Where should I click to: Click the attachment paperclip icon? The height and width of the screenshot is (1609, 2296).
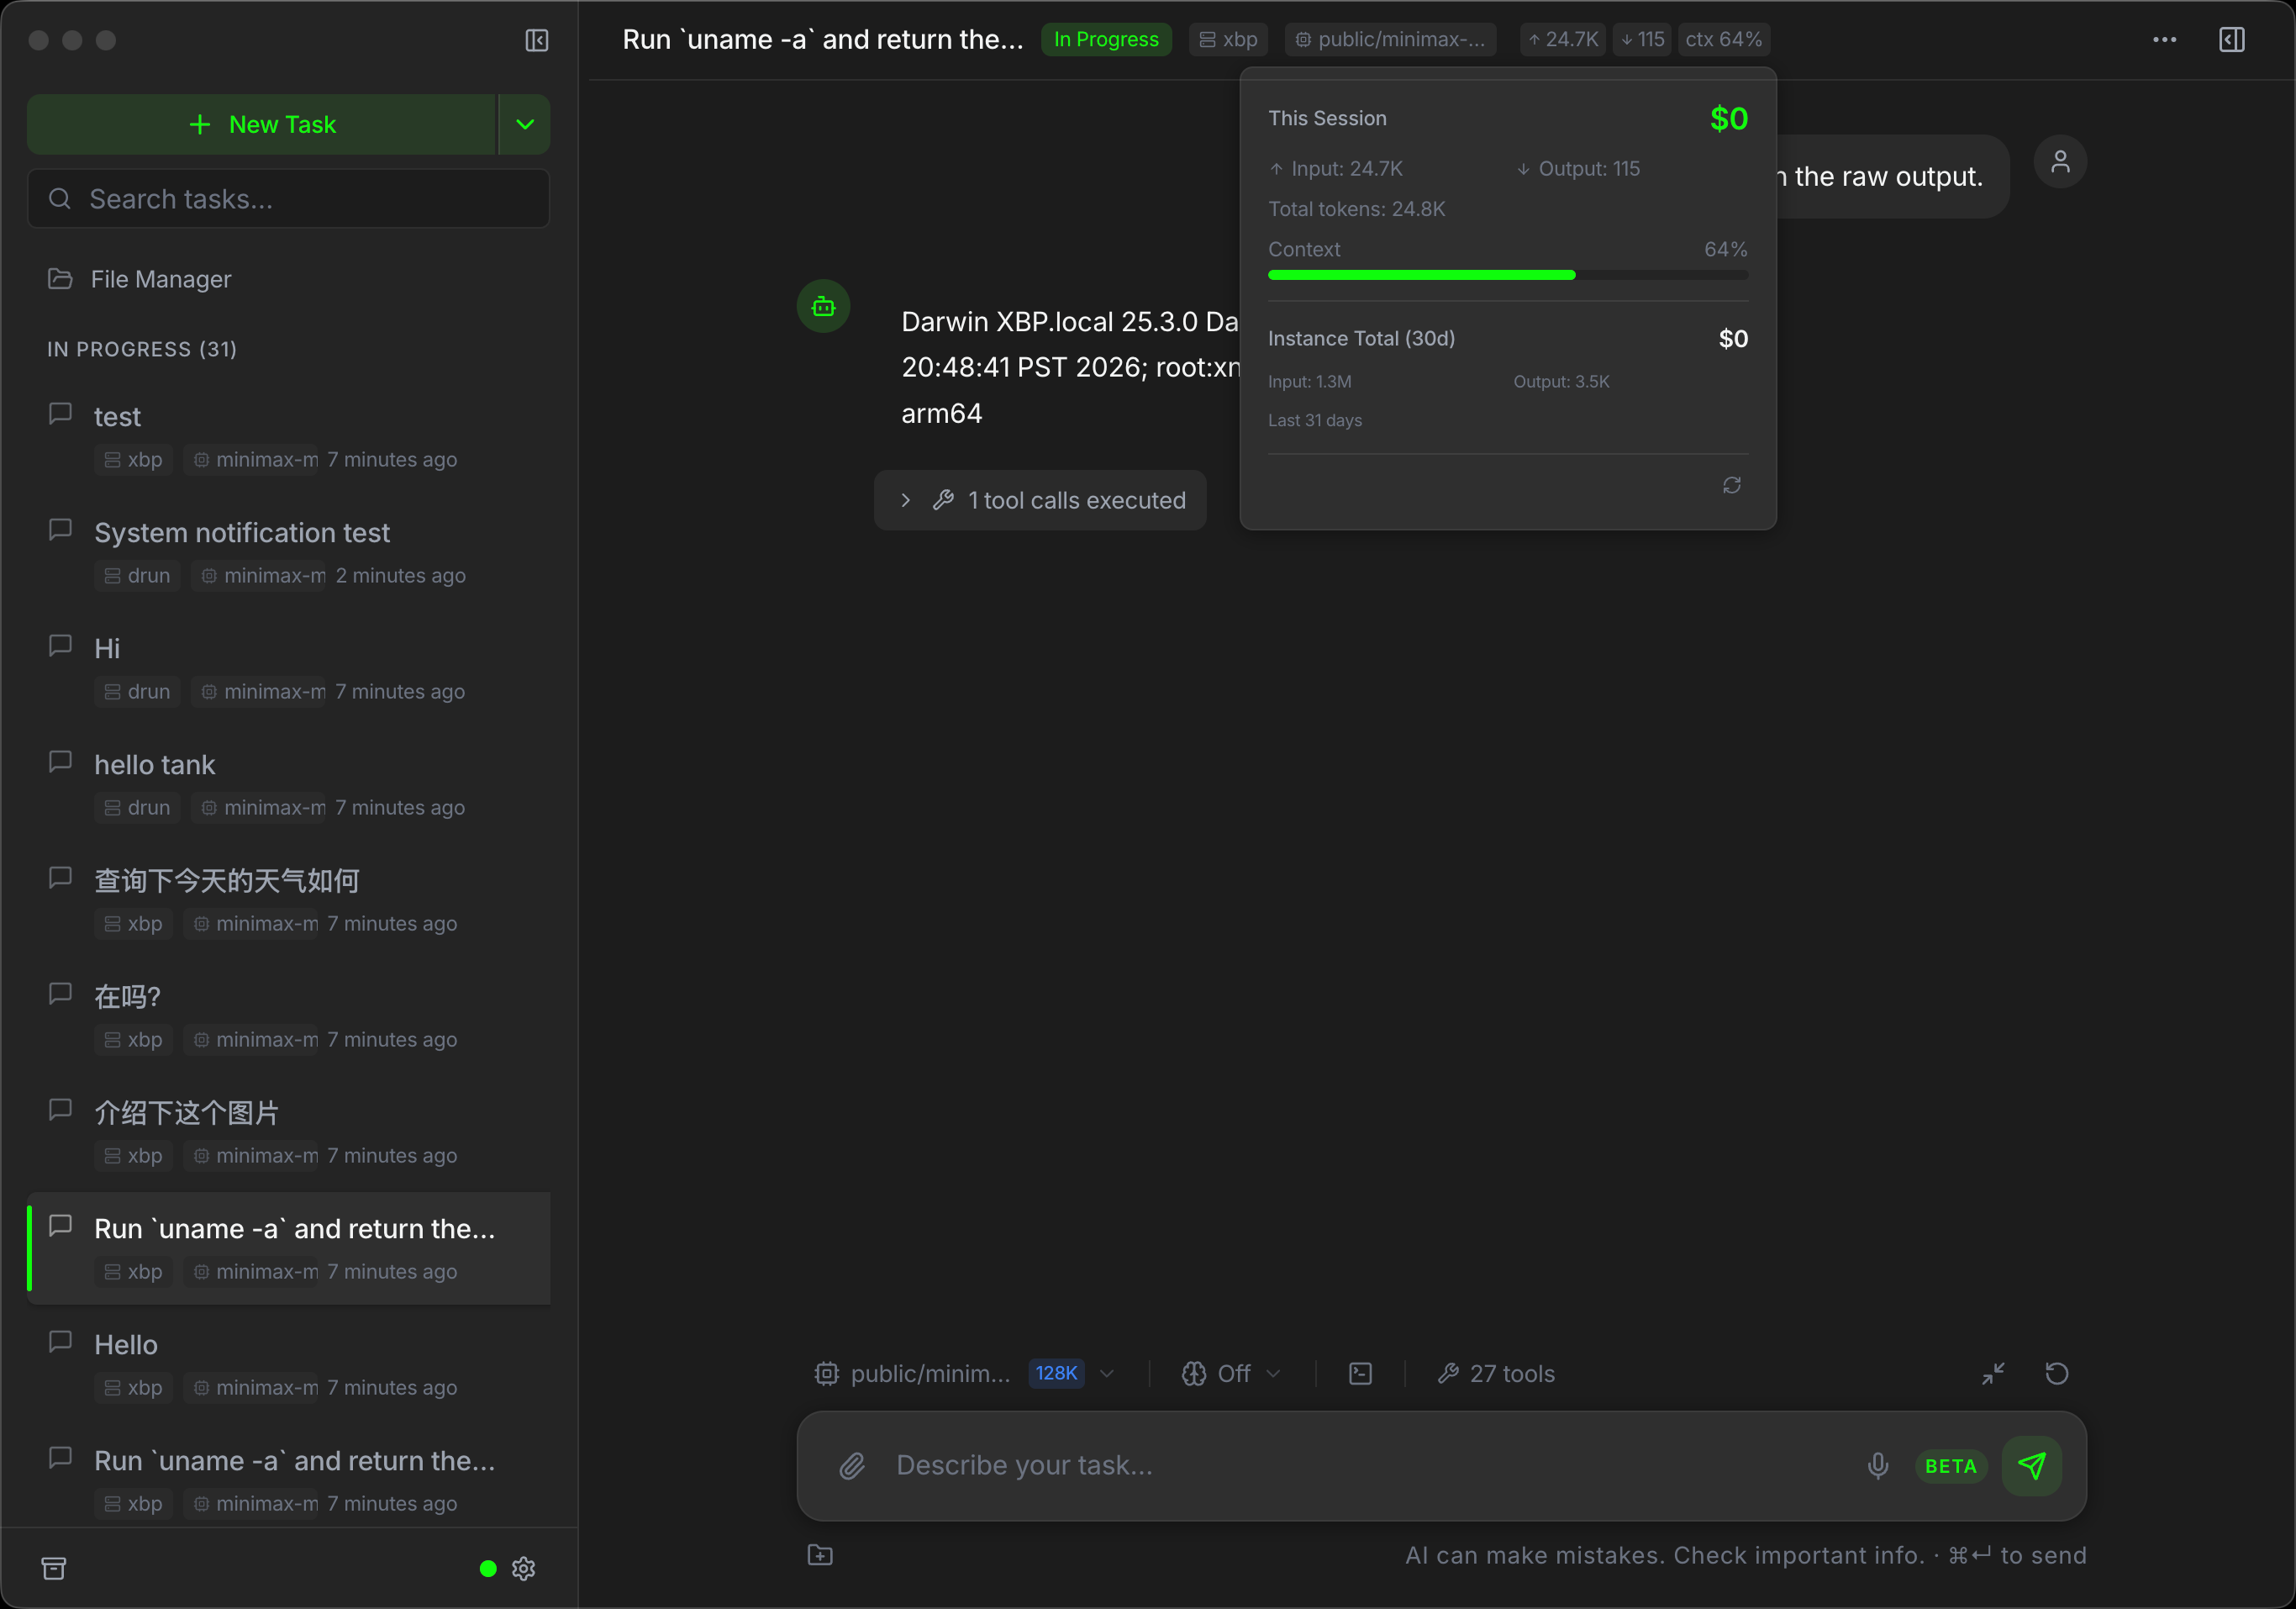[x=852, y=1466]
